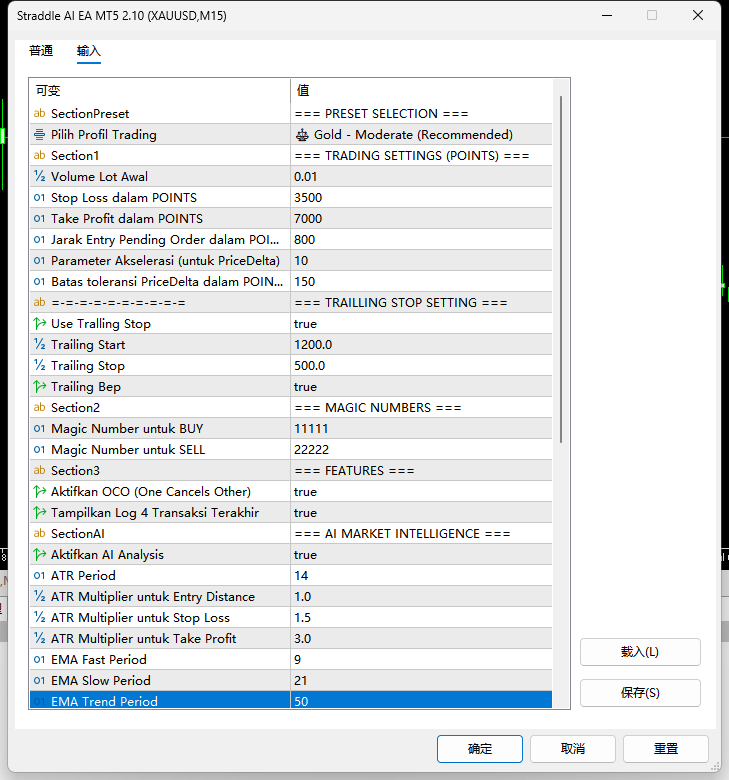Switch to the 普通 tab

pos(41,51)
